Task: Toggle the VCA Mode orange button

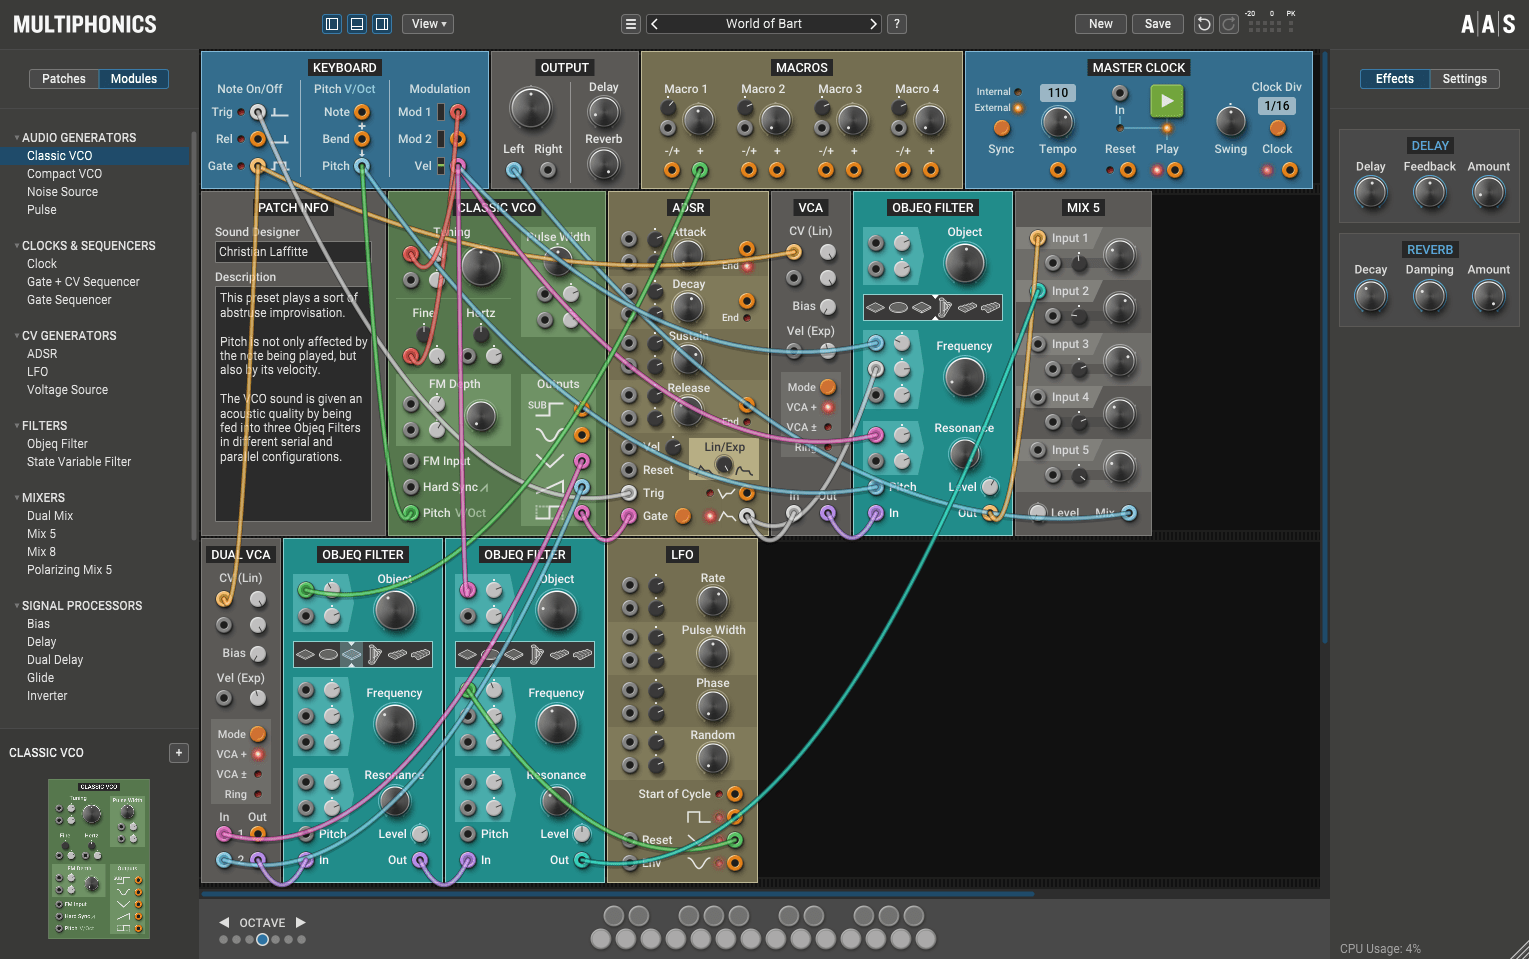Action: pyautogui.click(x=828, y=387)
